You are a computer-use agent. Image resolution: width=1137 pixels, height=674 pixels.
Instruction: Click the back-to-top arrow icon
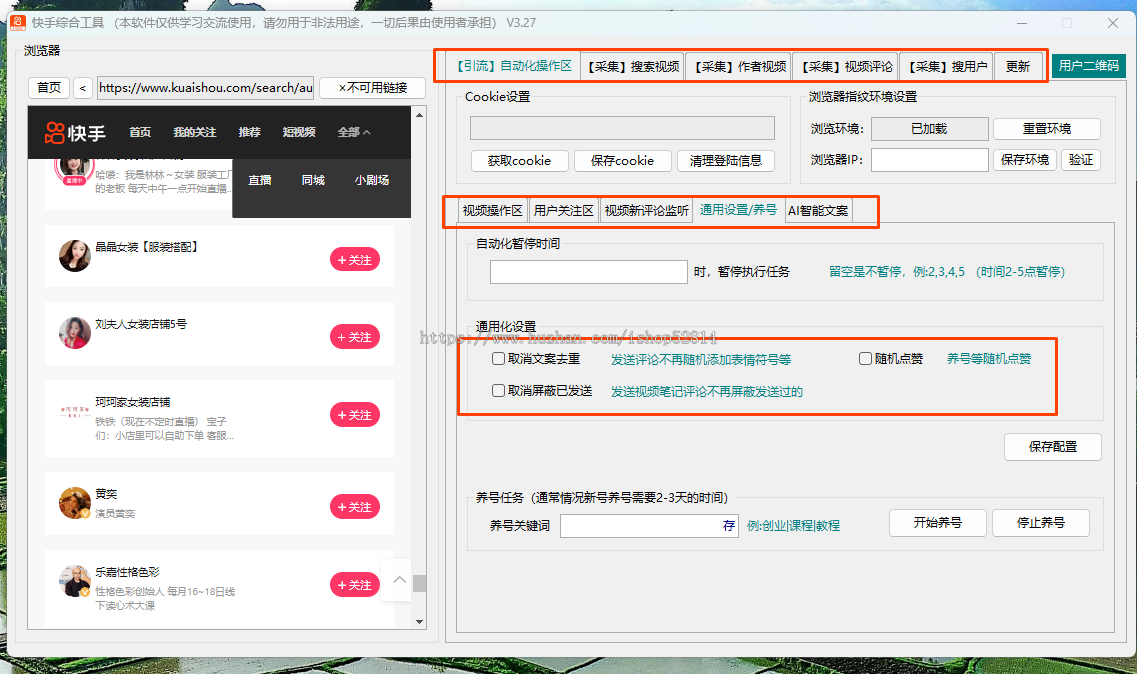click(400, 579)
